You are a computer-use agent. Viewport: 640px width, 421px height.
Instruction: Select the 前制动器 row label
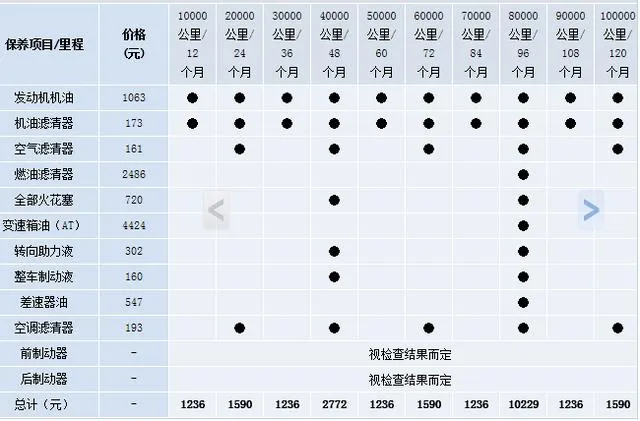click(44, 353)
